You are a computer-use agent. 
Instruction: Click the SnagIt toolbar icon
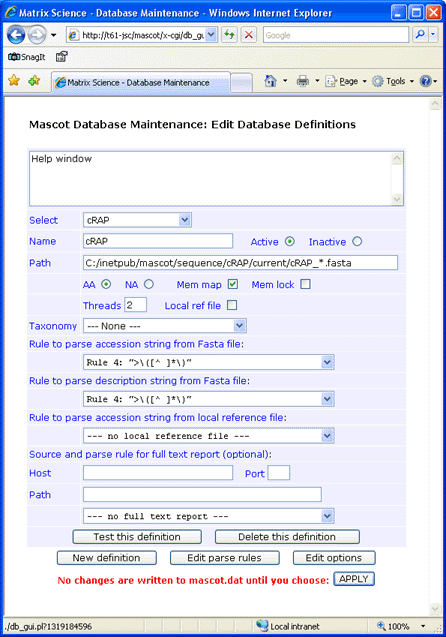27,57
